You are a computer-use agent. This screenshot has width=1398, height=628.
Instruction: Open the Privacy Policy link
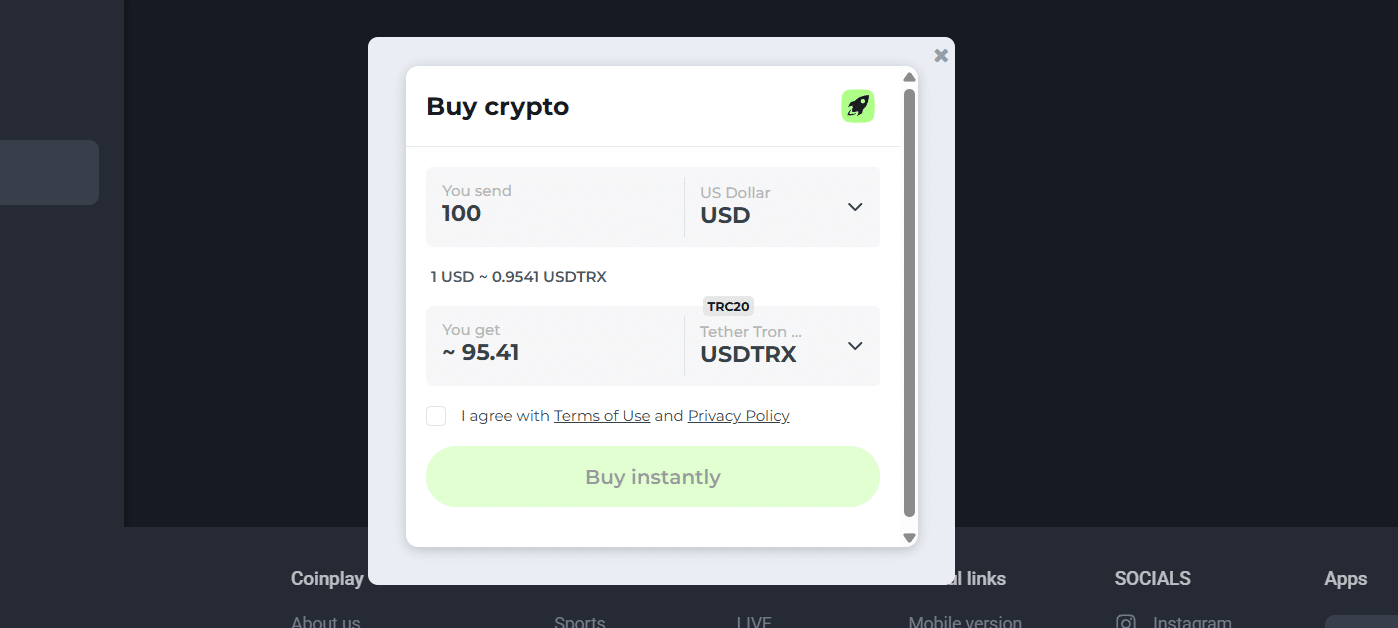point(738,415)
